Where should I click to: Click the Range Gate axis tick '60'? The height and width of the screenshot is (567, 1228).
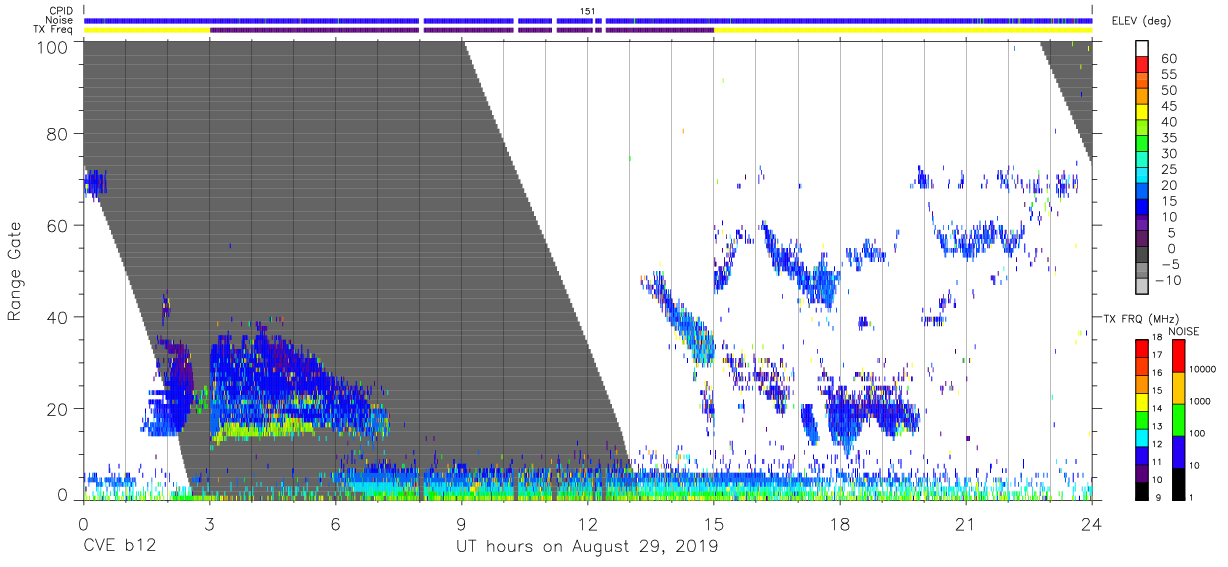tap(58, 226)
